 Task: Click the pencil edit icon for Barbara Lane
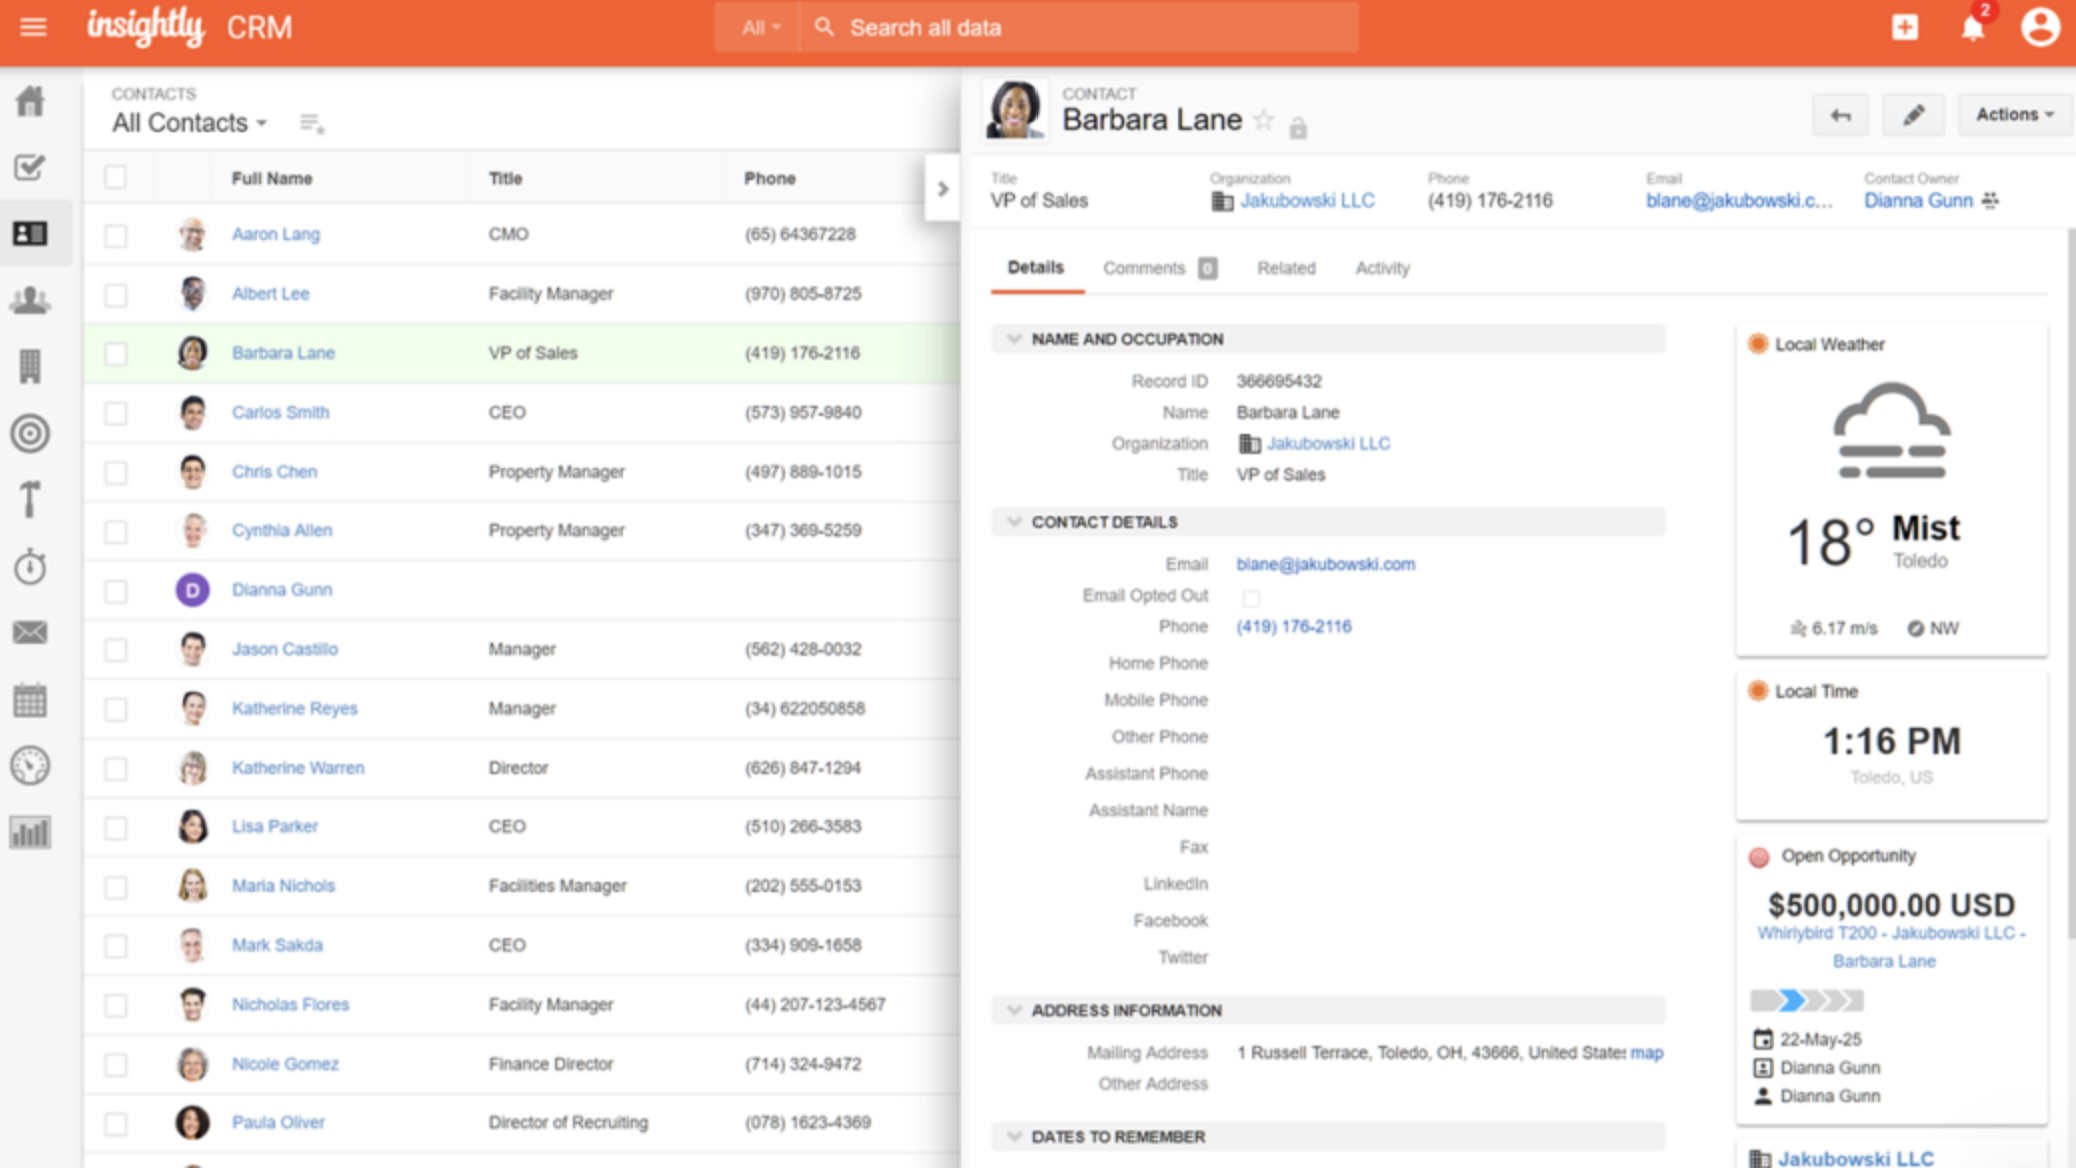(x=1913, y=115)
